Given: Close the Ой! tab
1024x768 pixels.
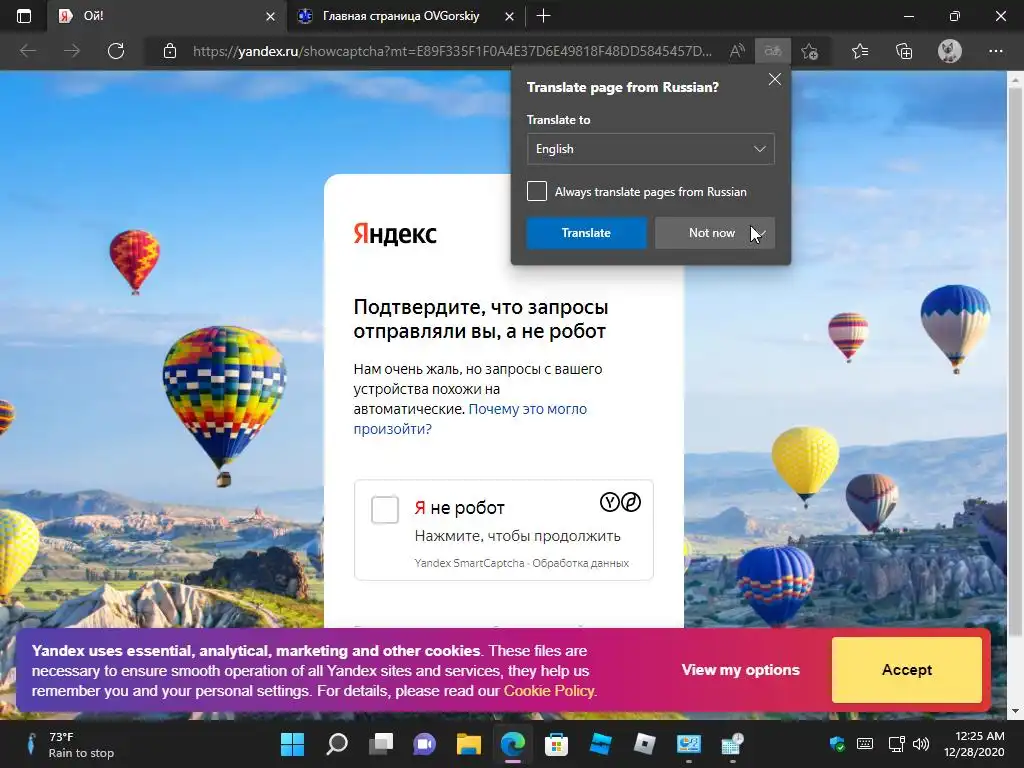Looking at the screenshot, I should (270, 16).
